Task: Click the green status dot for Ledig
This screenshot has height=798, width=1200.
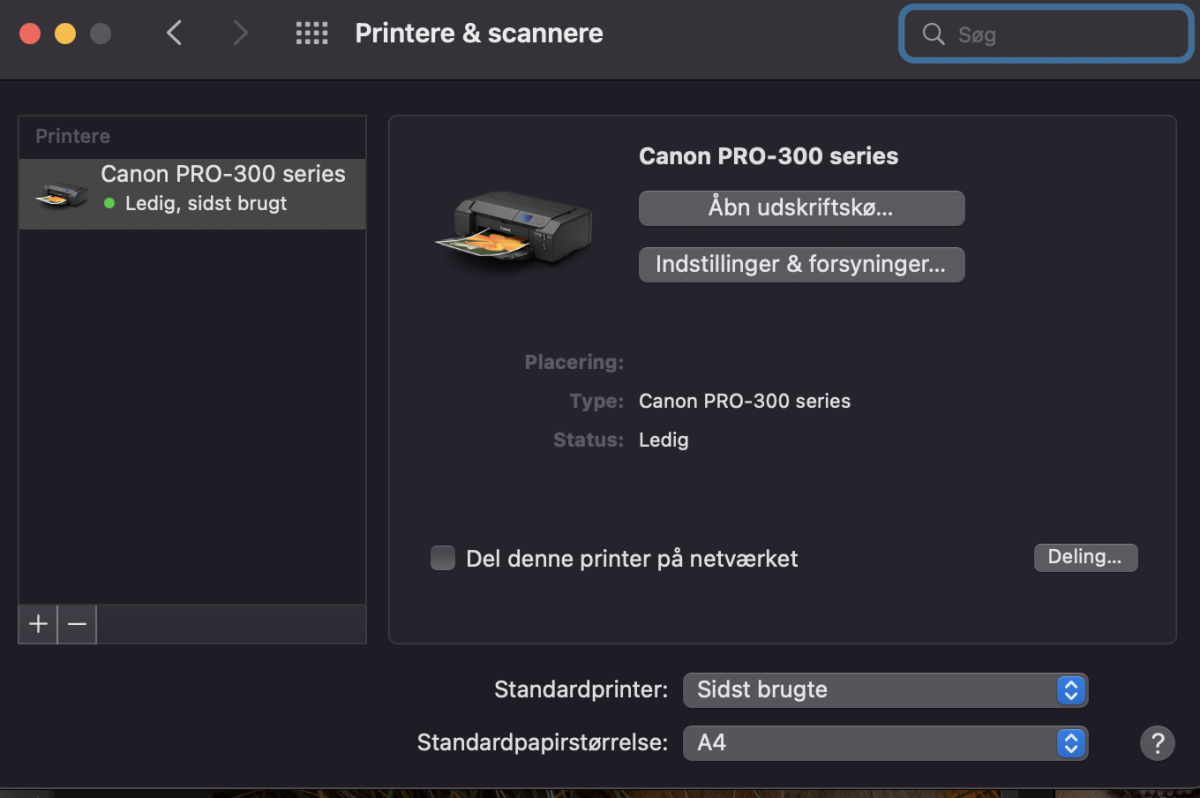Action: (x=109, y=204)
